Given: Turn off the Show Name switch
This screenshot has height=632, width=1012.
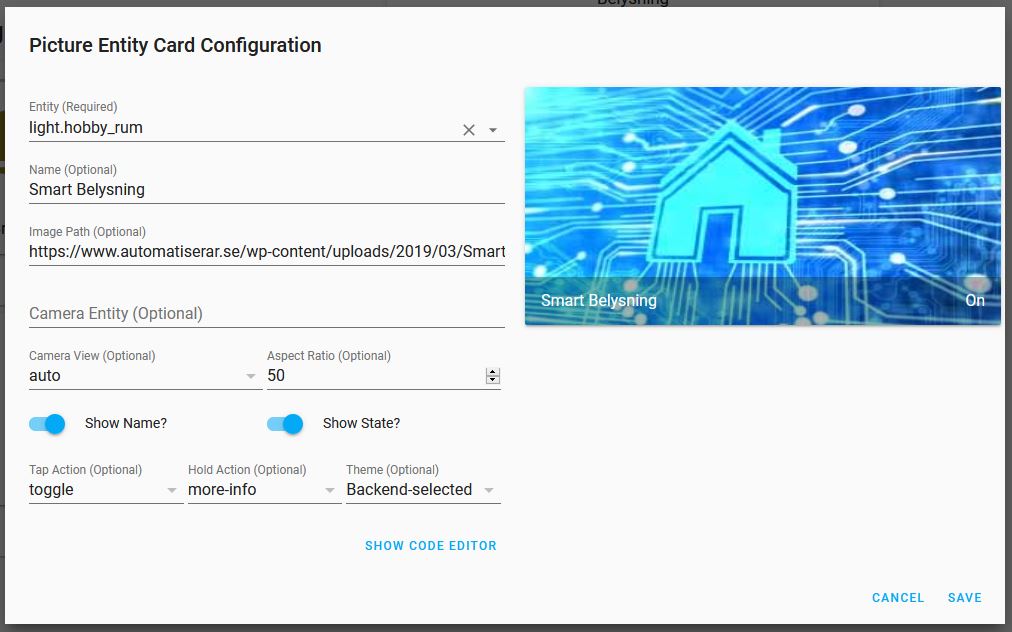Looking at the screenshot, I should [47, 423].
